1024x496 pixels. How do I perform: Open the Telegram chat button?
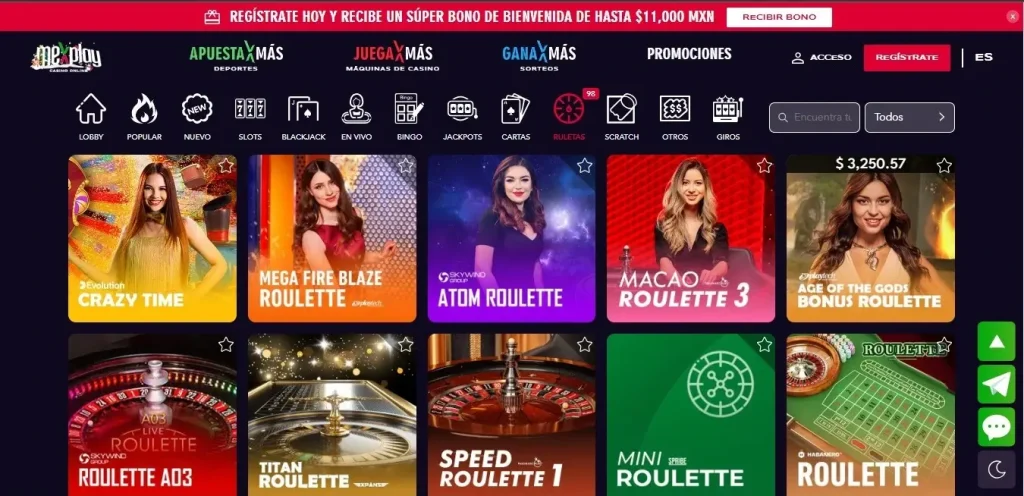[x=997, y=384]
